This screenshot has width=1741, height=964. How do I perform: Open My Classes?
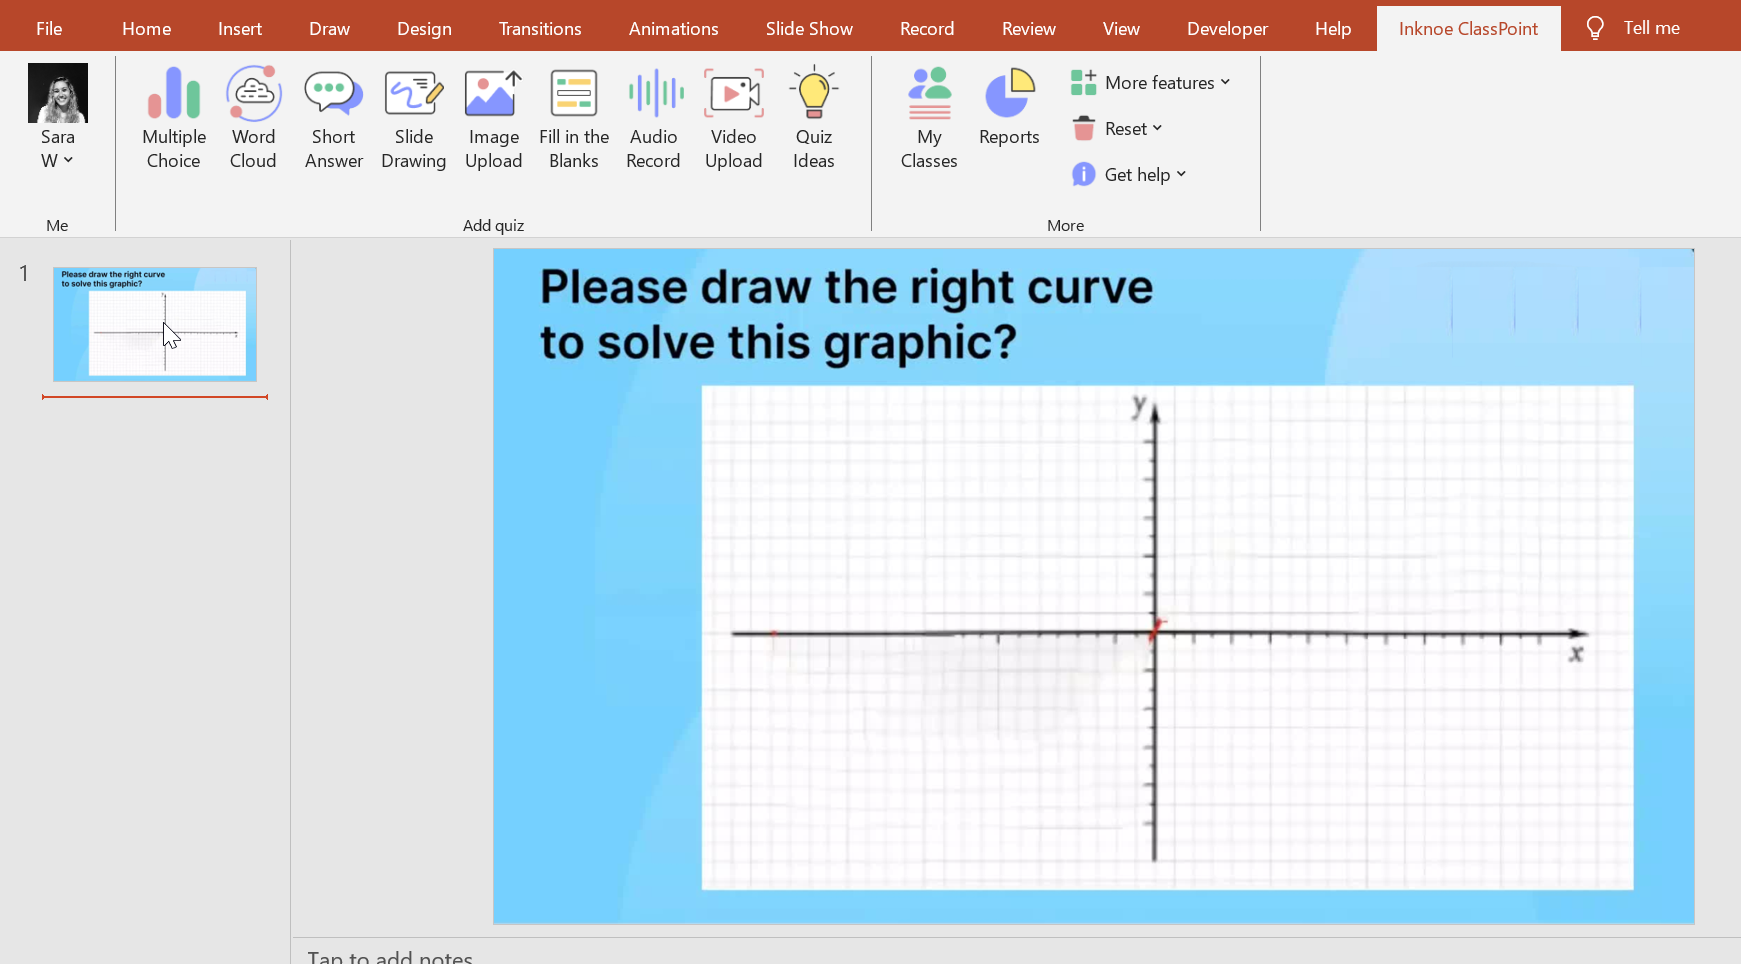point(929,118)
